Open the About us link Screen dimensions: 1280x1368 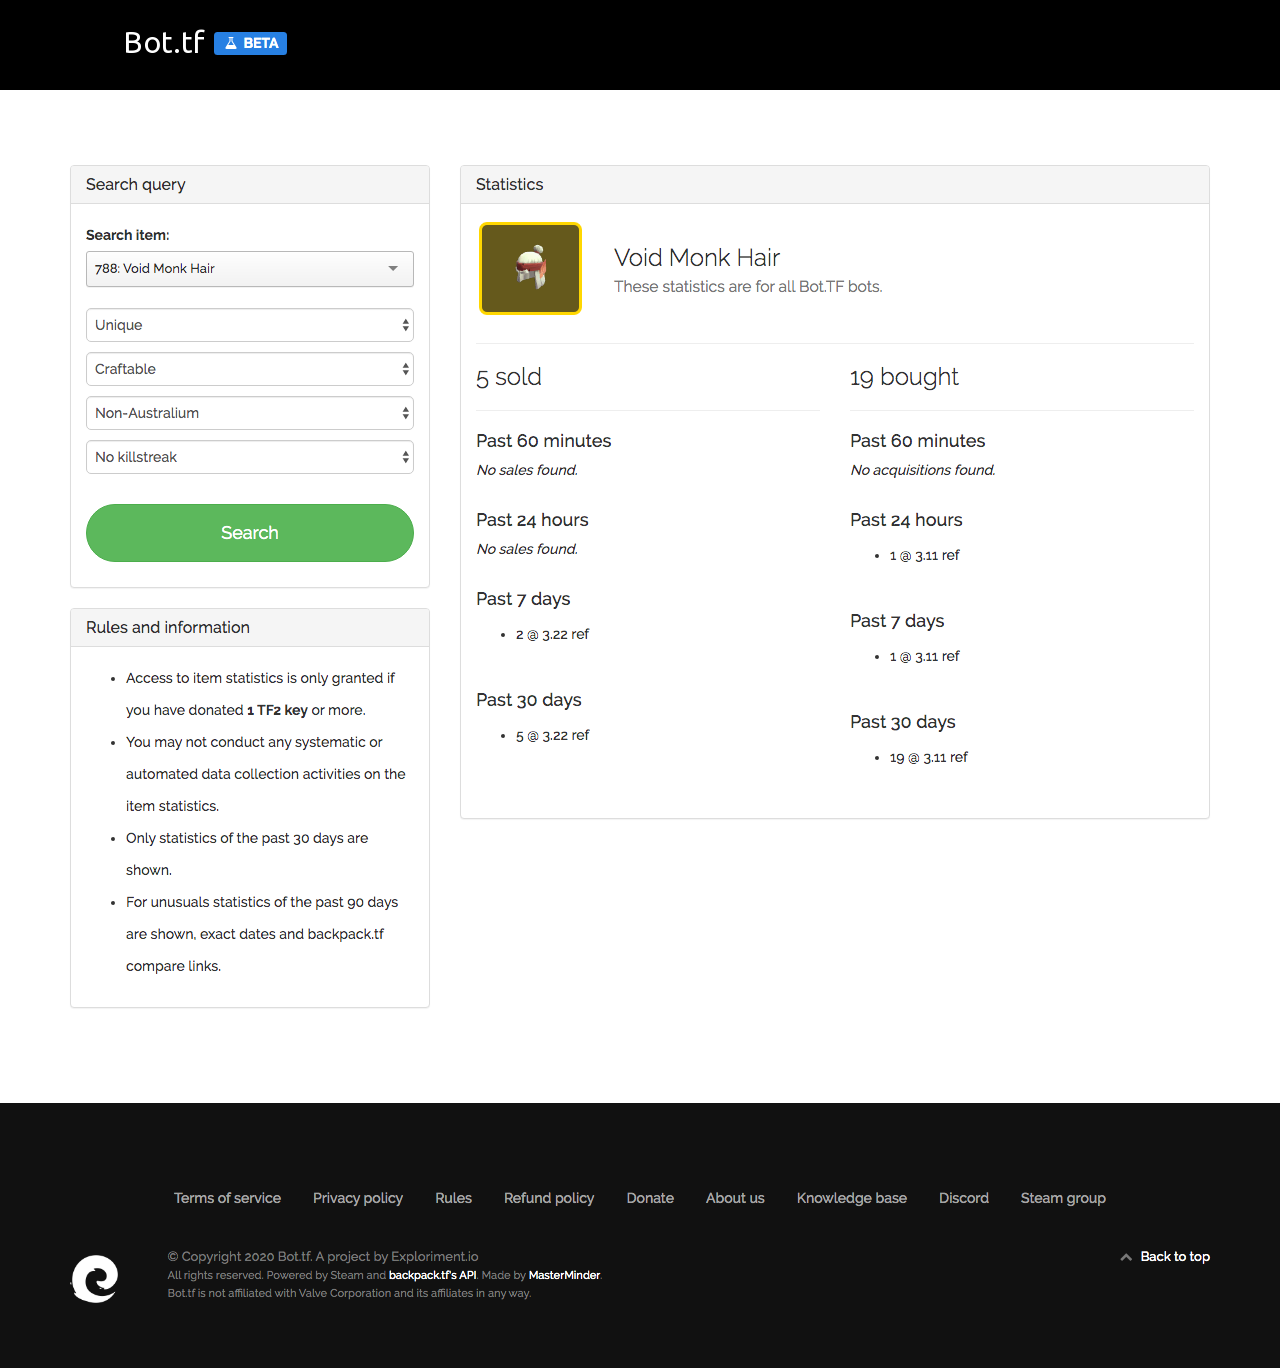[x=735, y=1198]
